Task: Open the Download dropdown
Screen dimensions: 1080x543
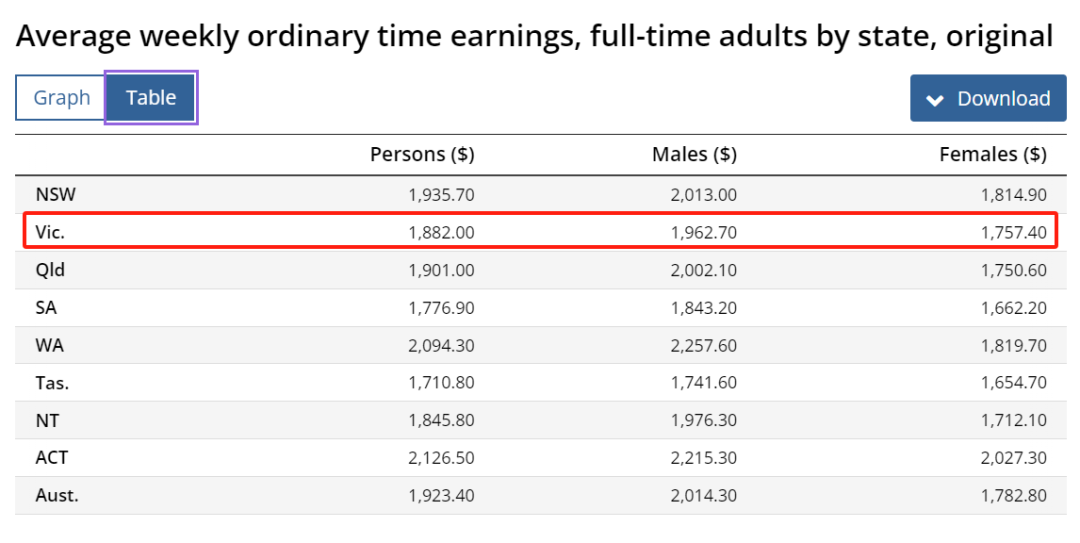Action: [988, 98]
